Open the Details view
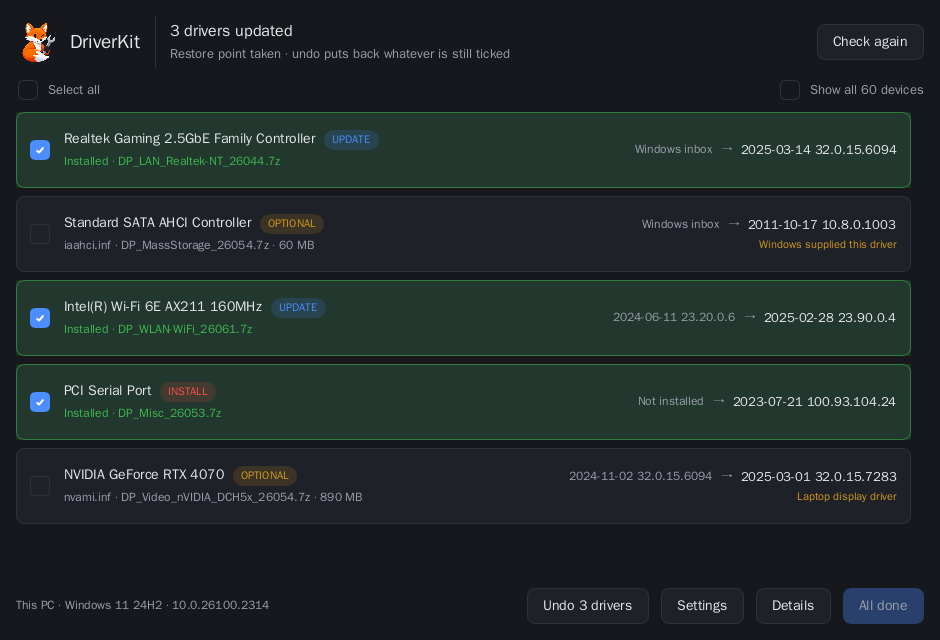Viewport: 940px width, 640px height. 793,606
